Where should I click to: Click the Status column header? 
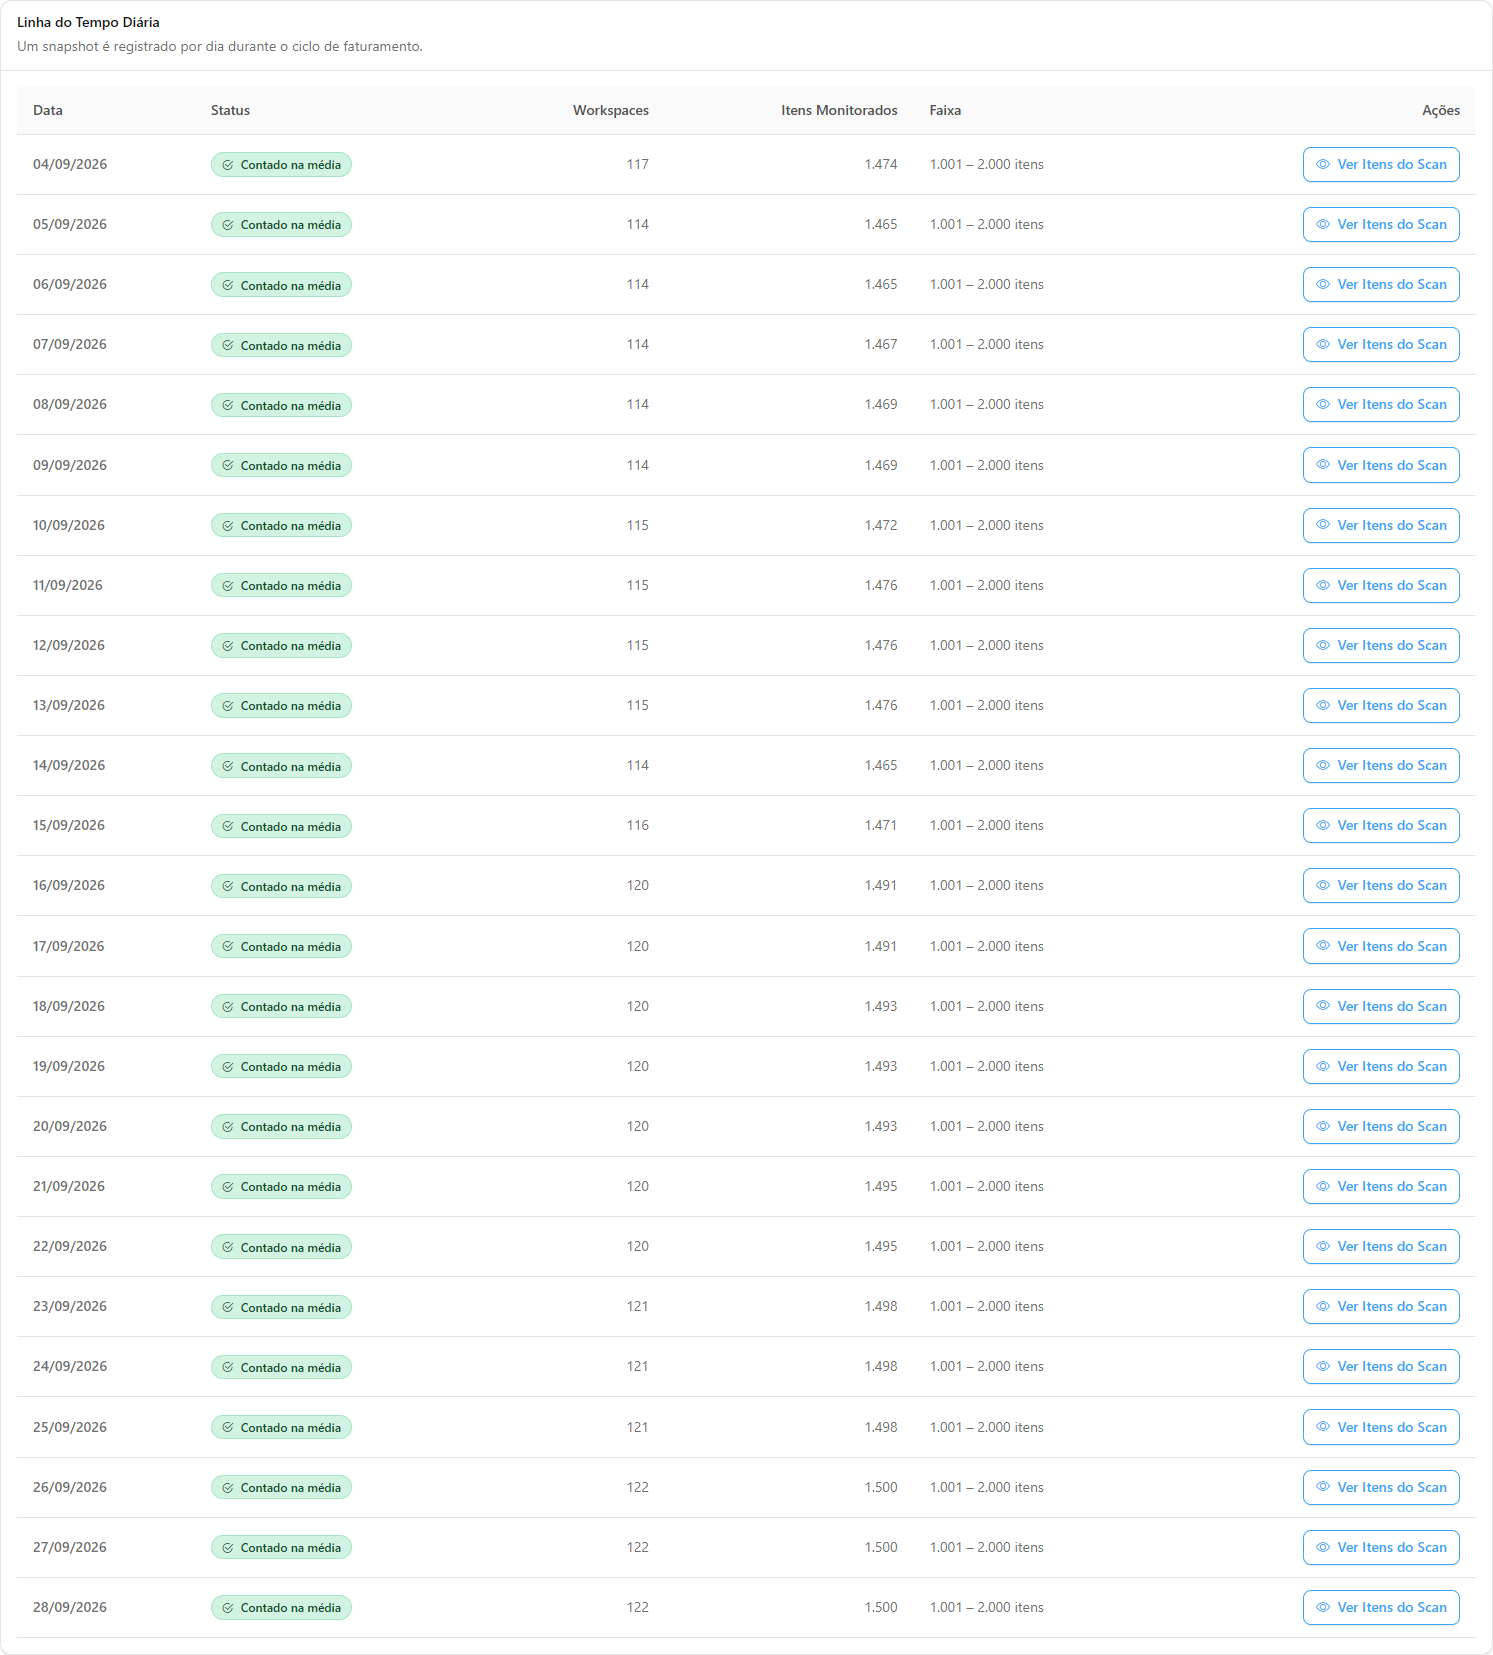[230, 110]
